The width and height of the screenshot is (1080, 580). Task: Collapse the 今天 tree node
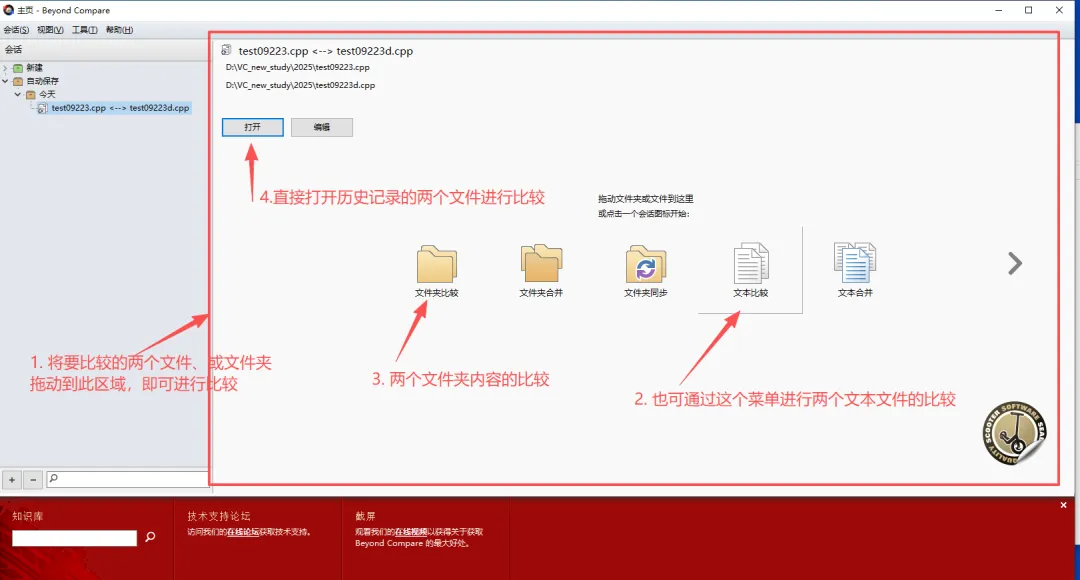pyautogui.click(x=18, y=94)
